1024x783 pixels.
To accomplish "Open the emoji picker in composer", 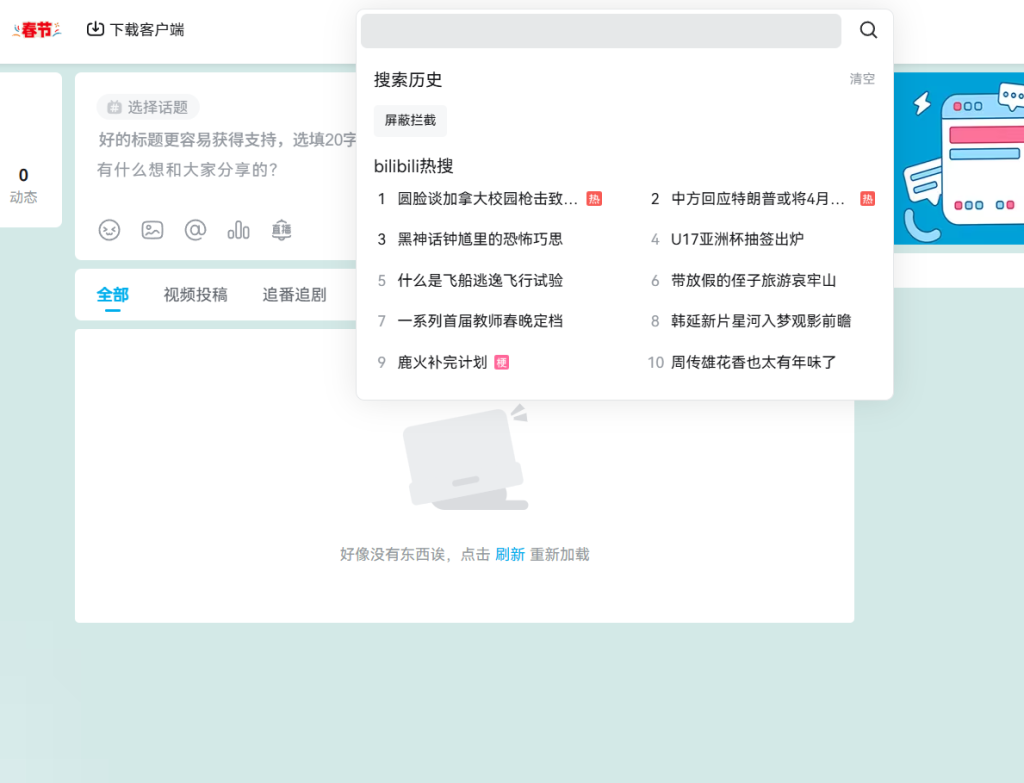I will (109, 230).
